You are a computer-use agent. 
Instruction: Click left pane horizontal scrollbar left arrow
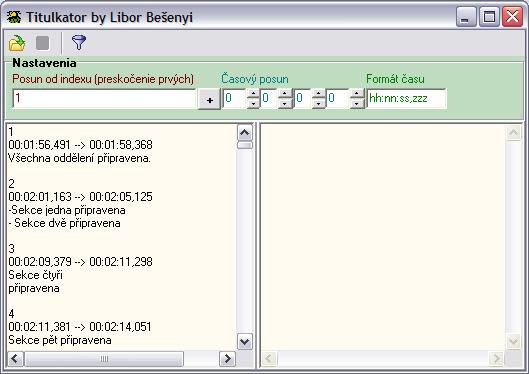[x=15, y=358]
